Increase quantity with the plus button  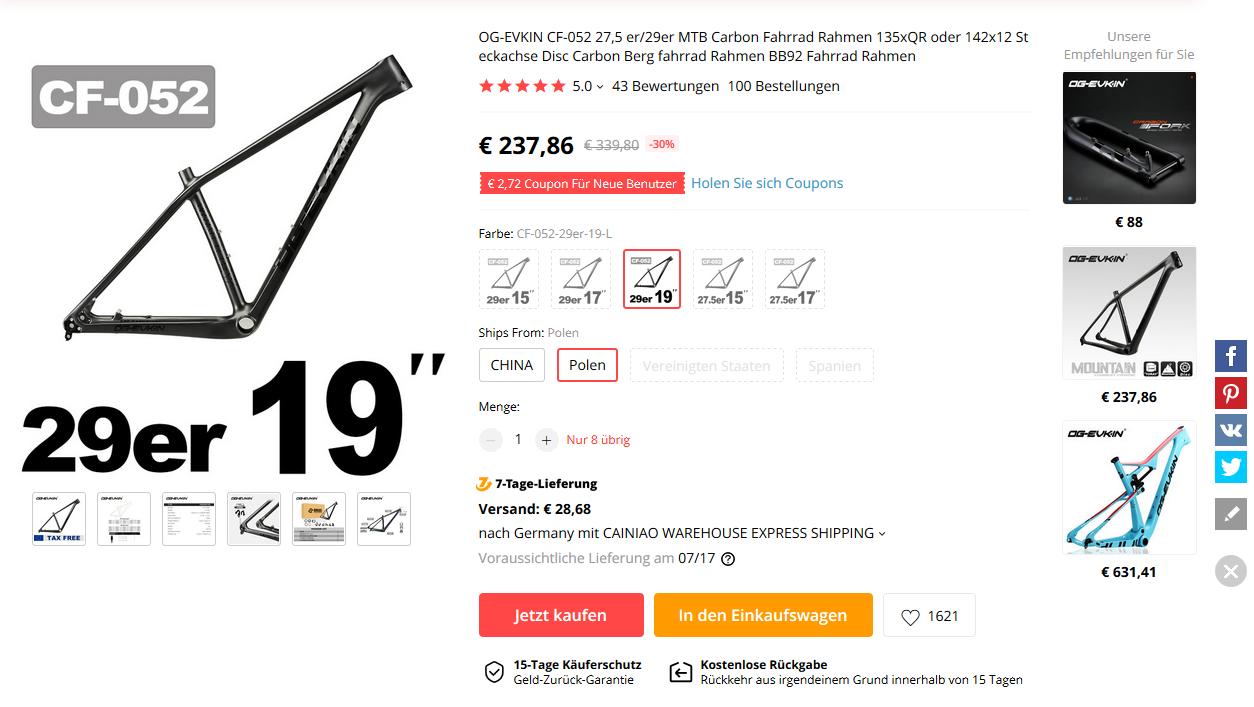click(x=546, y=440)
